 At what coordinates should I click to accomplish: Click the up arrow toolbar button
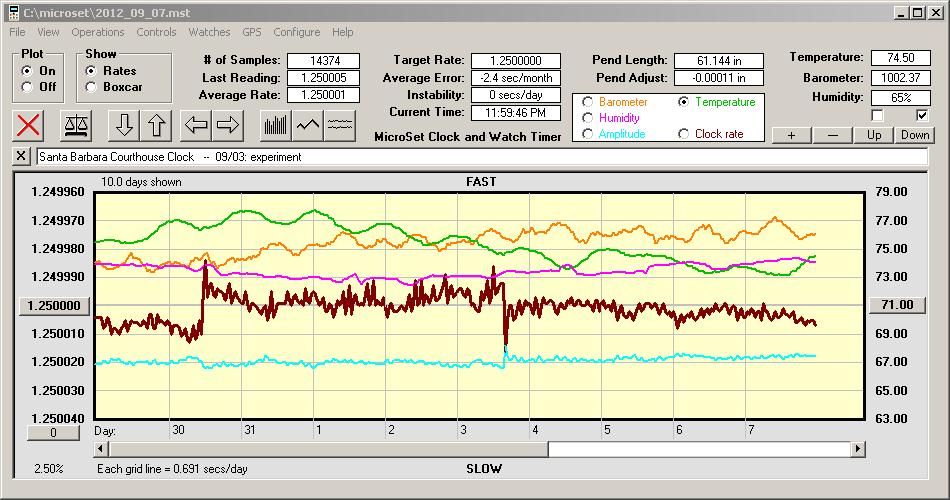pos(156,125)
